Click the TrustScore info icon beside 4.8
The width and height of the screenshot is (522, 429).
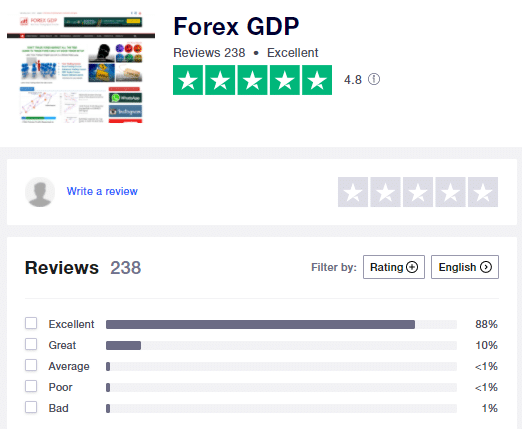click(x=374, y=79)
